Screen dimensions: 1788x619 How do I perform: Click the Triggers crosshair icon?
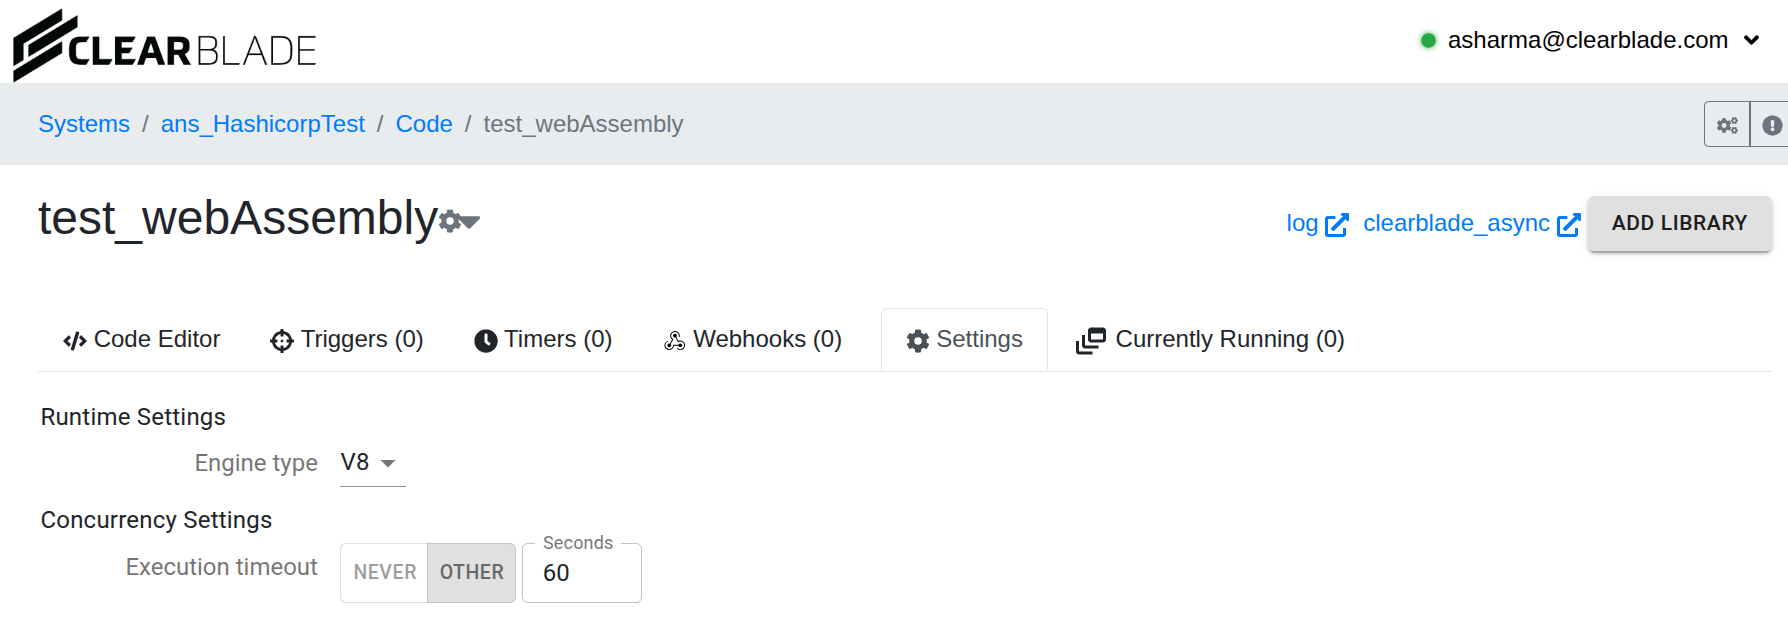282,341
